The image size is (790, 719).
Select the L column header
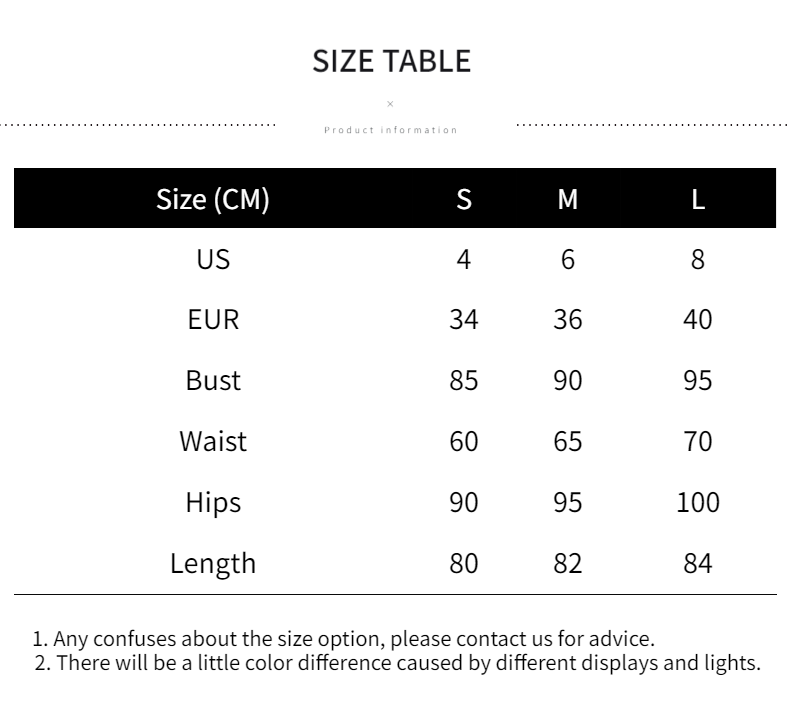(698, 199)
